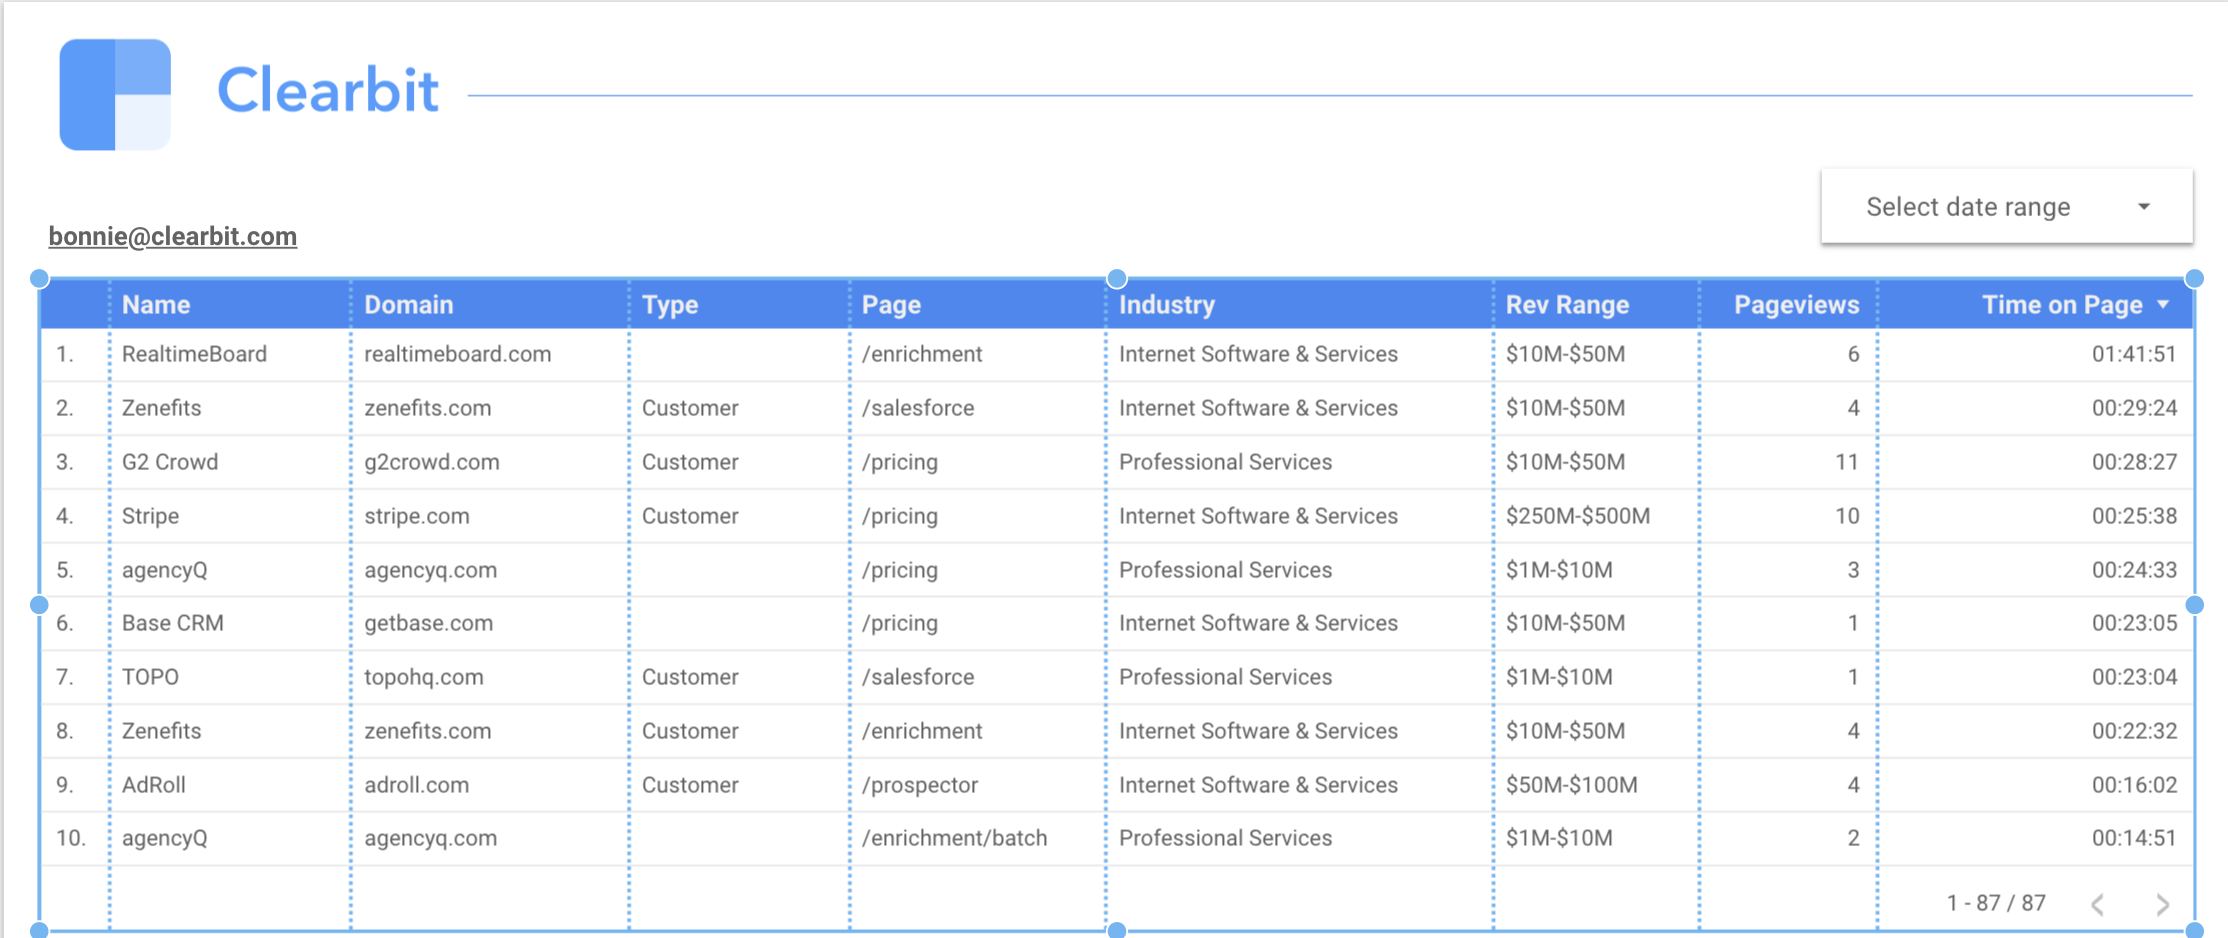Click row number 7.
The width and height of the screenshot is (2228, 938).
[x=64, y=677]
